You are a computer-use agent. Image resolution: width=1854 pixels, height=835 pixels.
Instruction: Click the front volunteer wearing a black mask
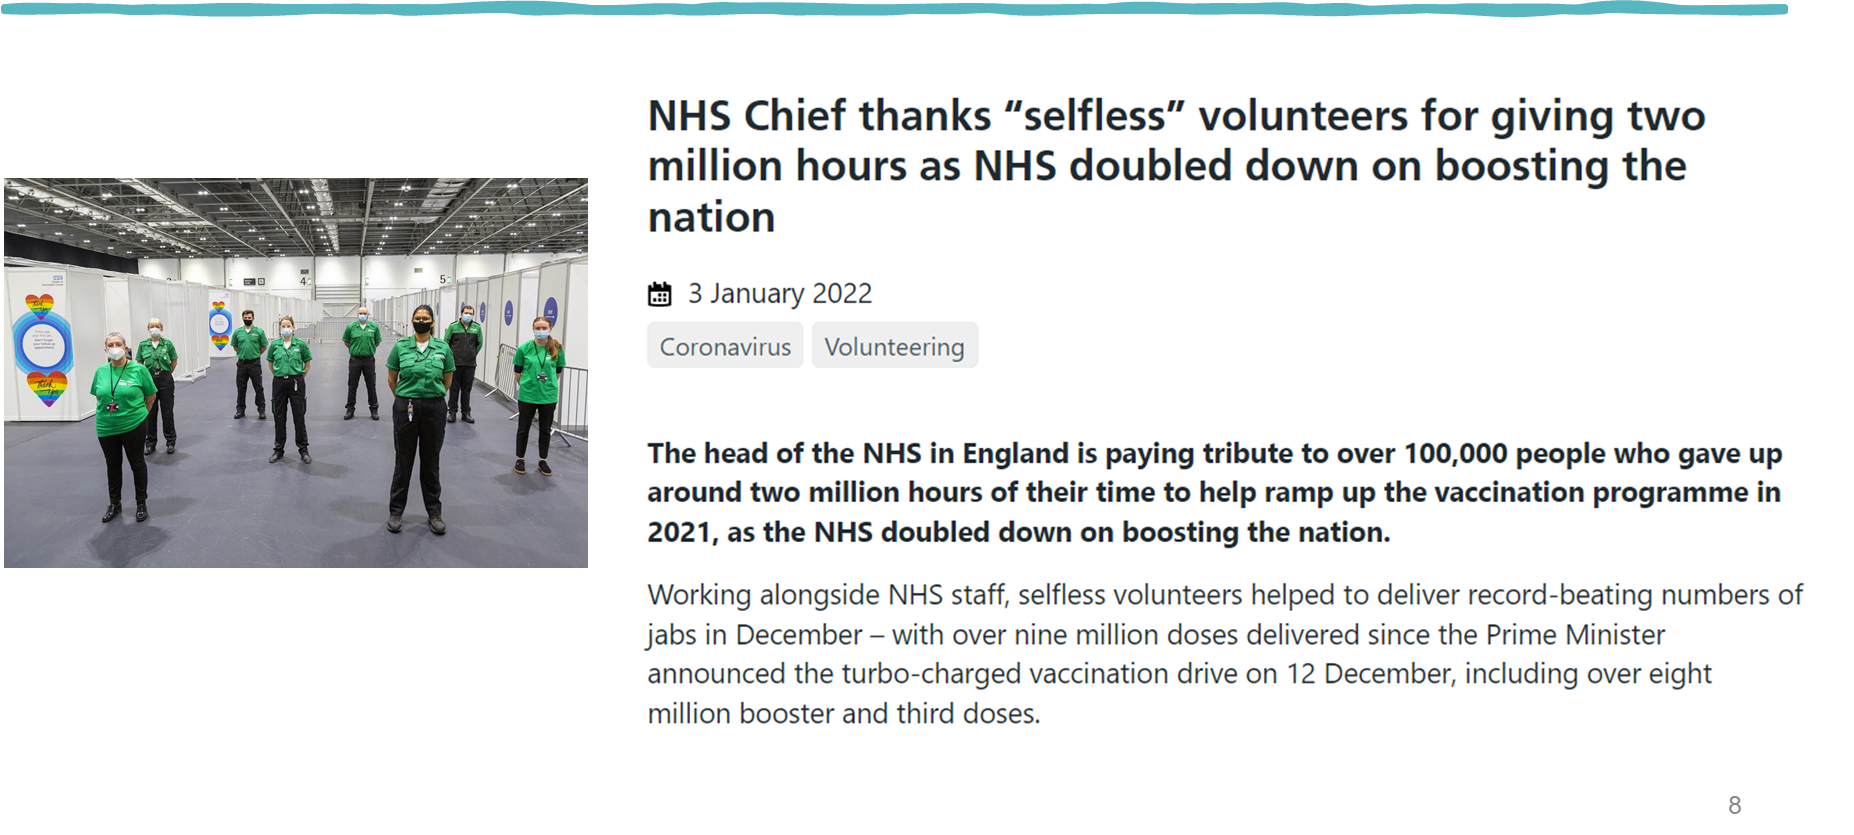pos(420,415)
